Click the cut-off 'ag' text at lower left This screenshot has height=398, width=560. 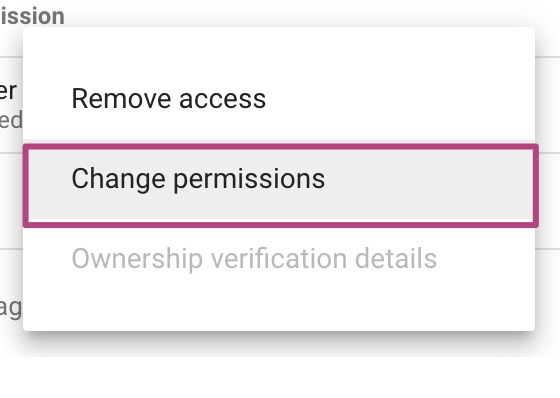[11, 309]
